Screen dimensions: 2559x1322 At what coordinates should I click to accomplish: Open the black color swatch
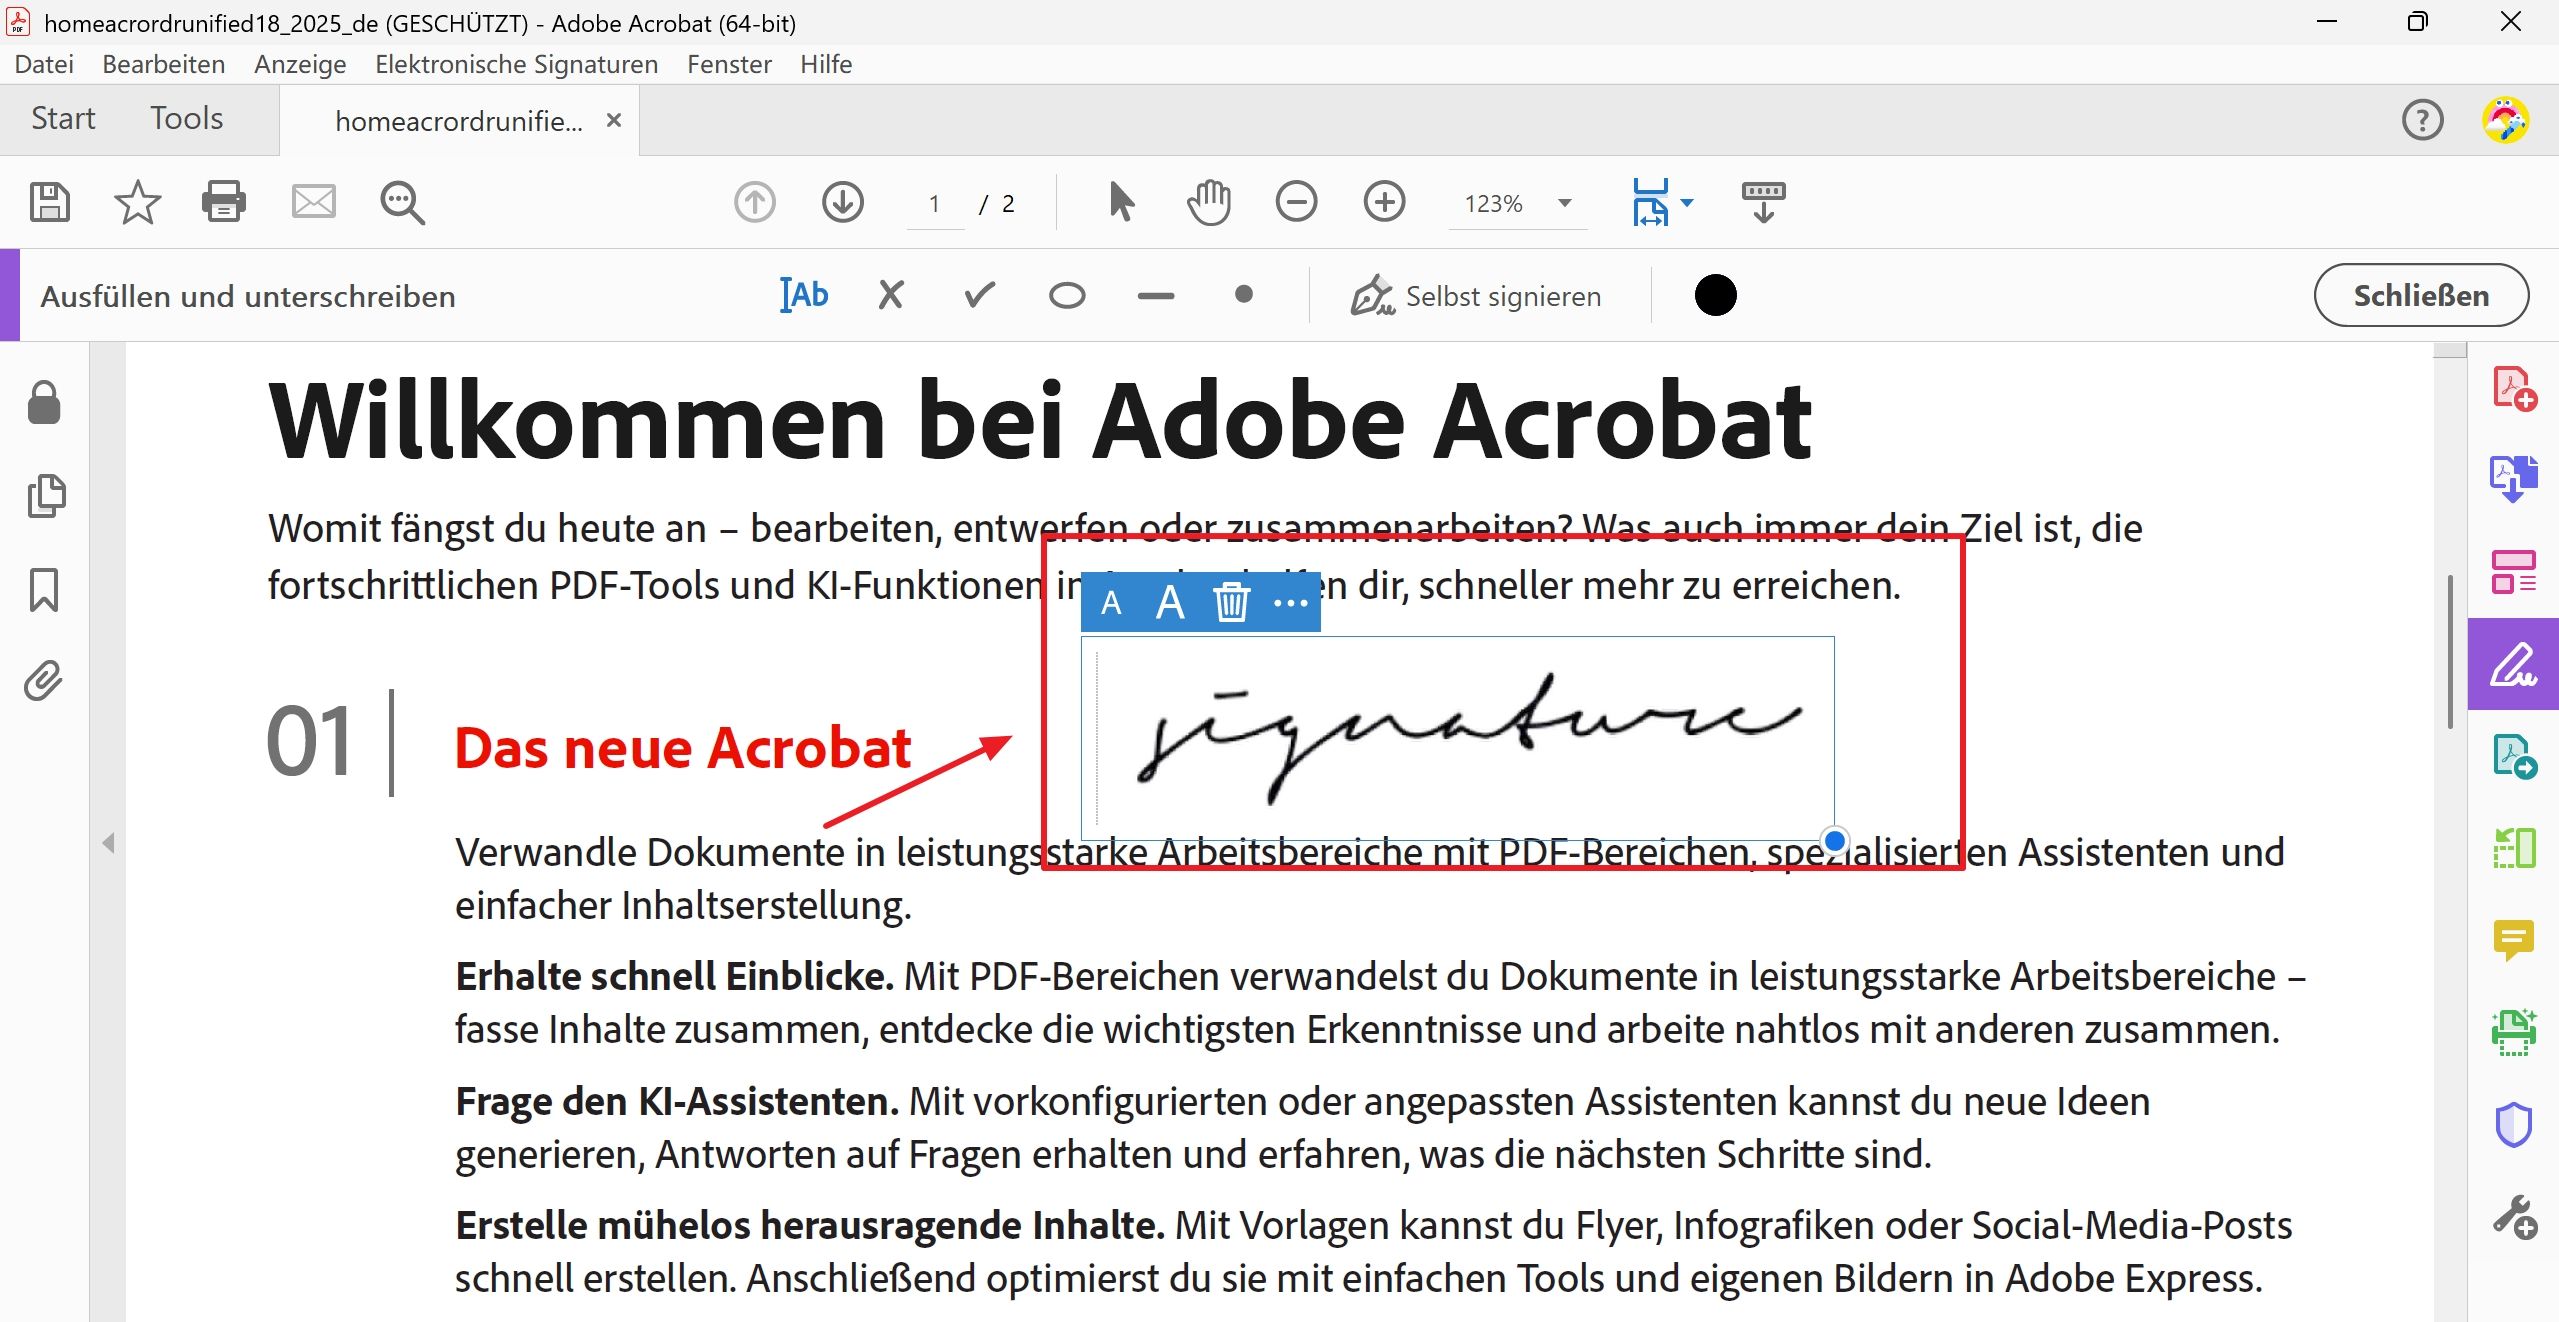[x=1716, y=295]
